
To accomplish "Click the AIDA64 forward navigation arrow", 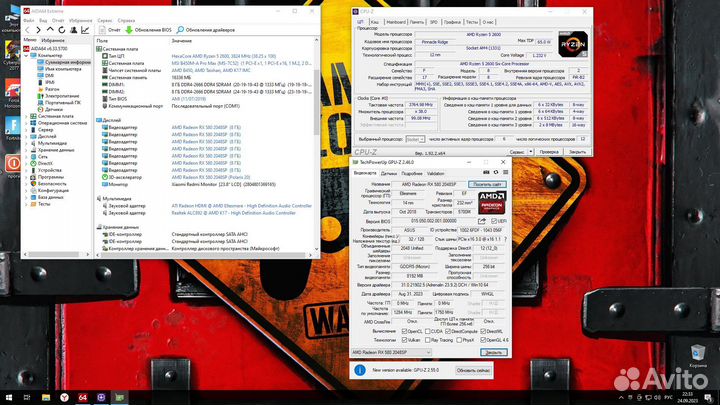I will pos(39,30).
